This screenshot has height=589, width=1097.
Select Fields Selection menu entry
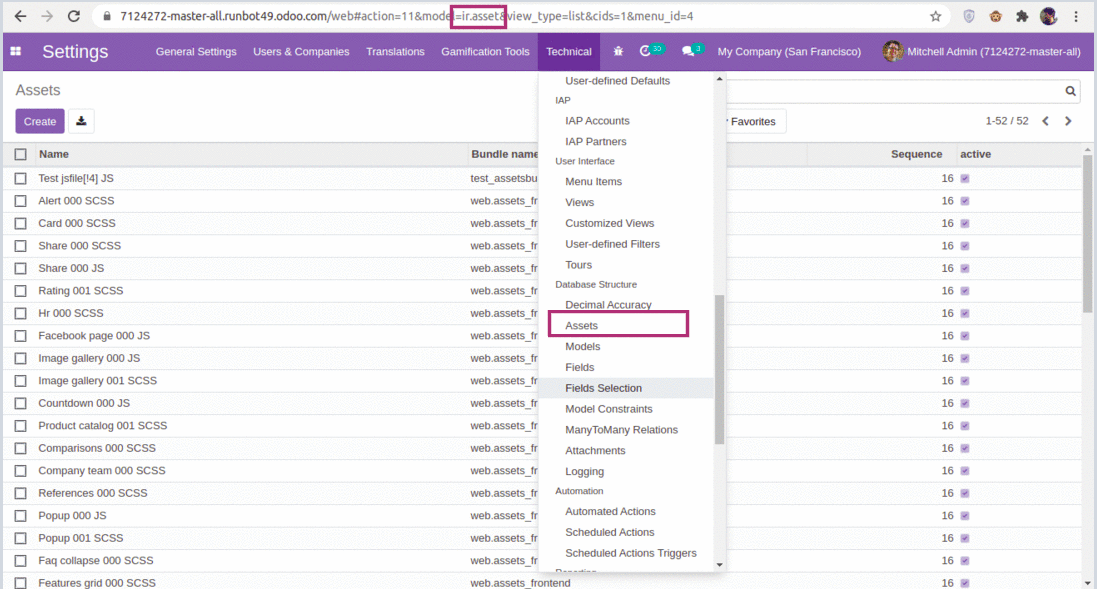[603, 388]
